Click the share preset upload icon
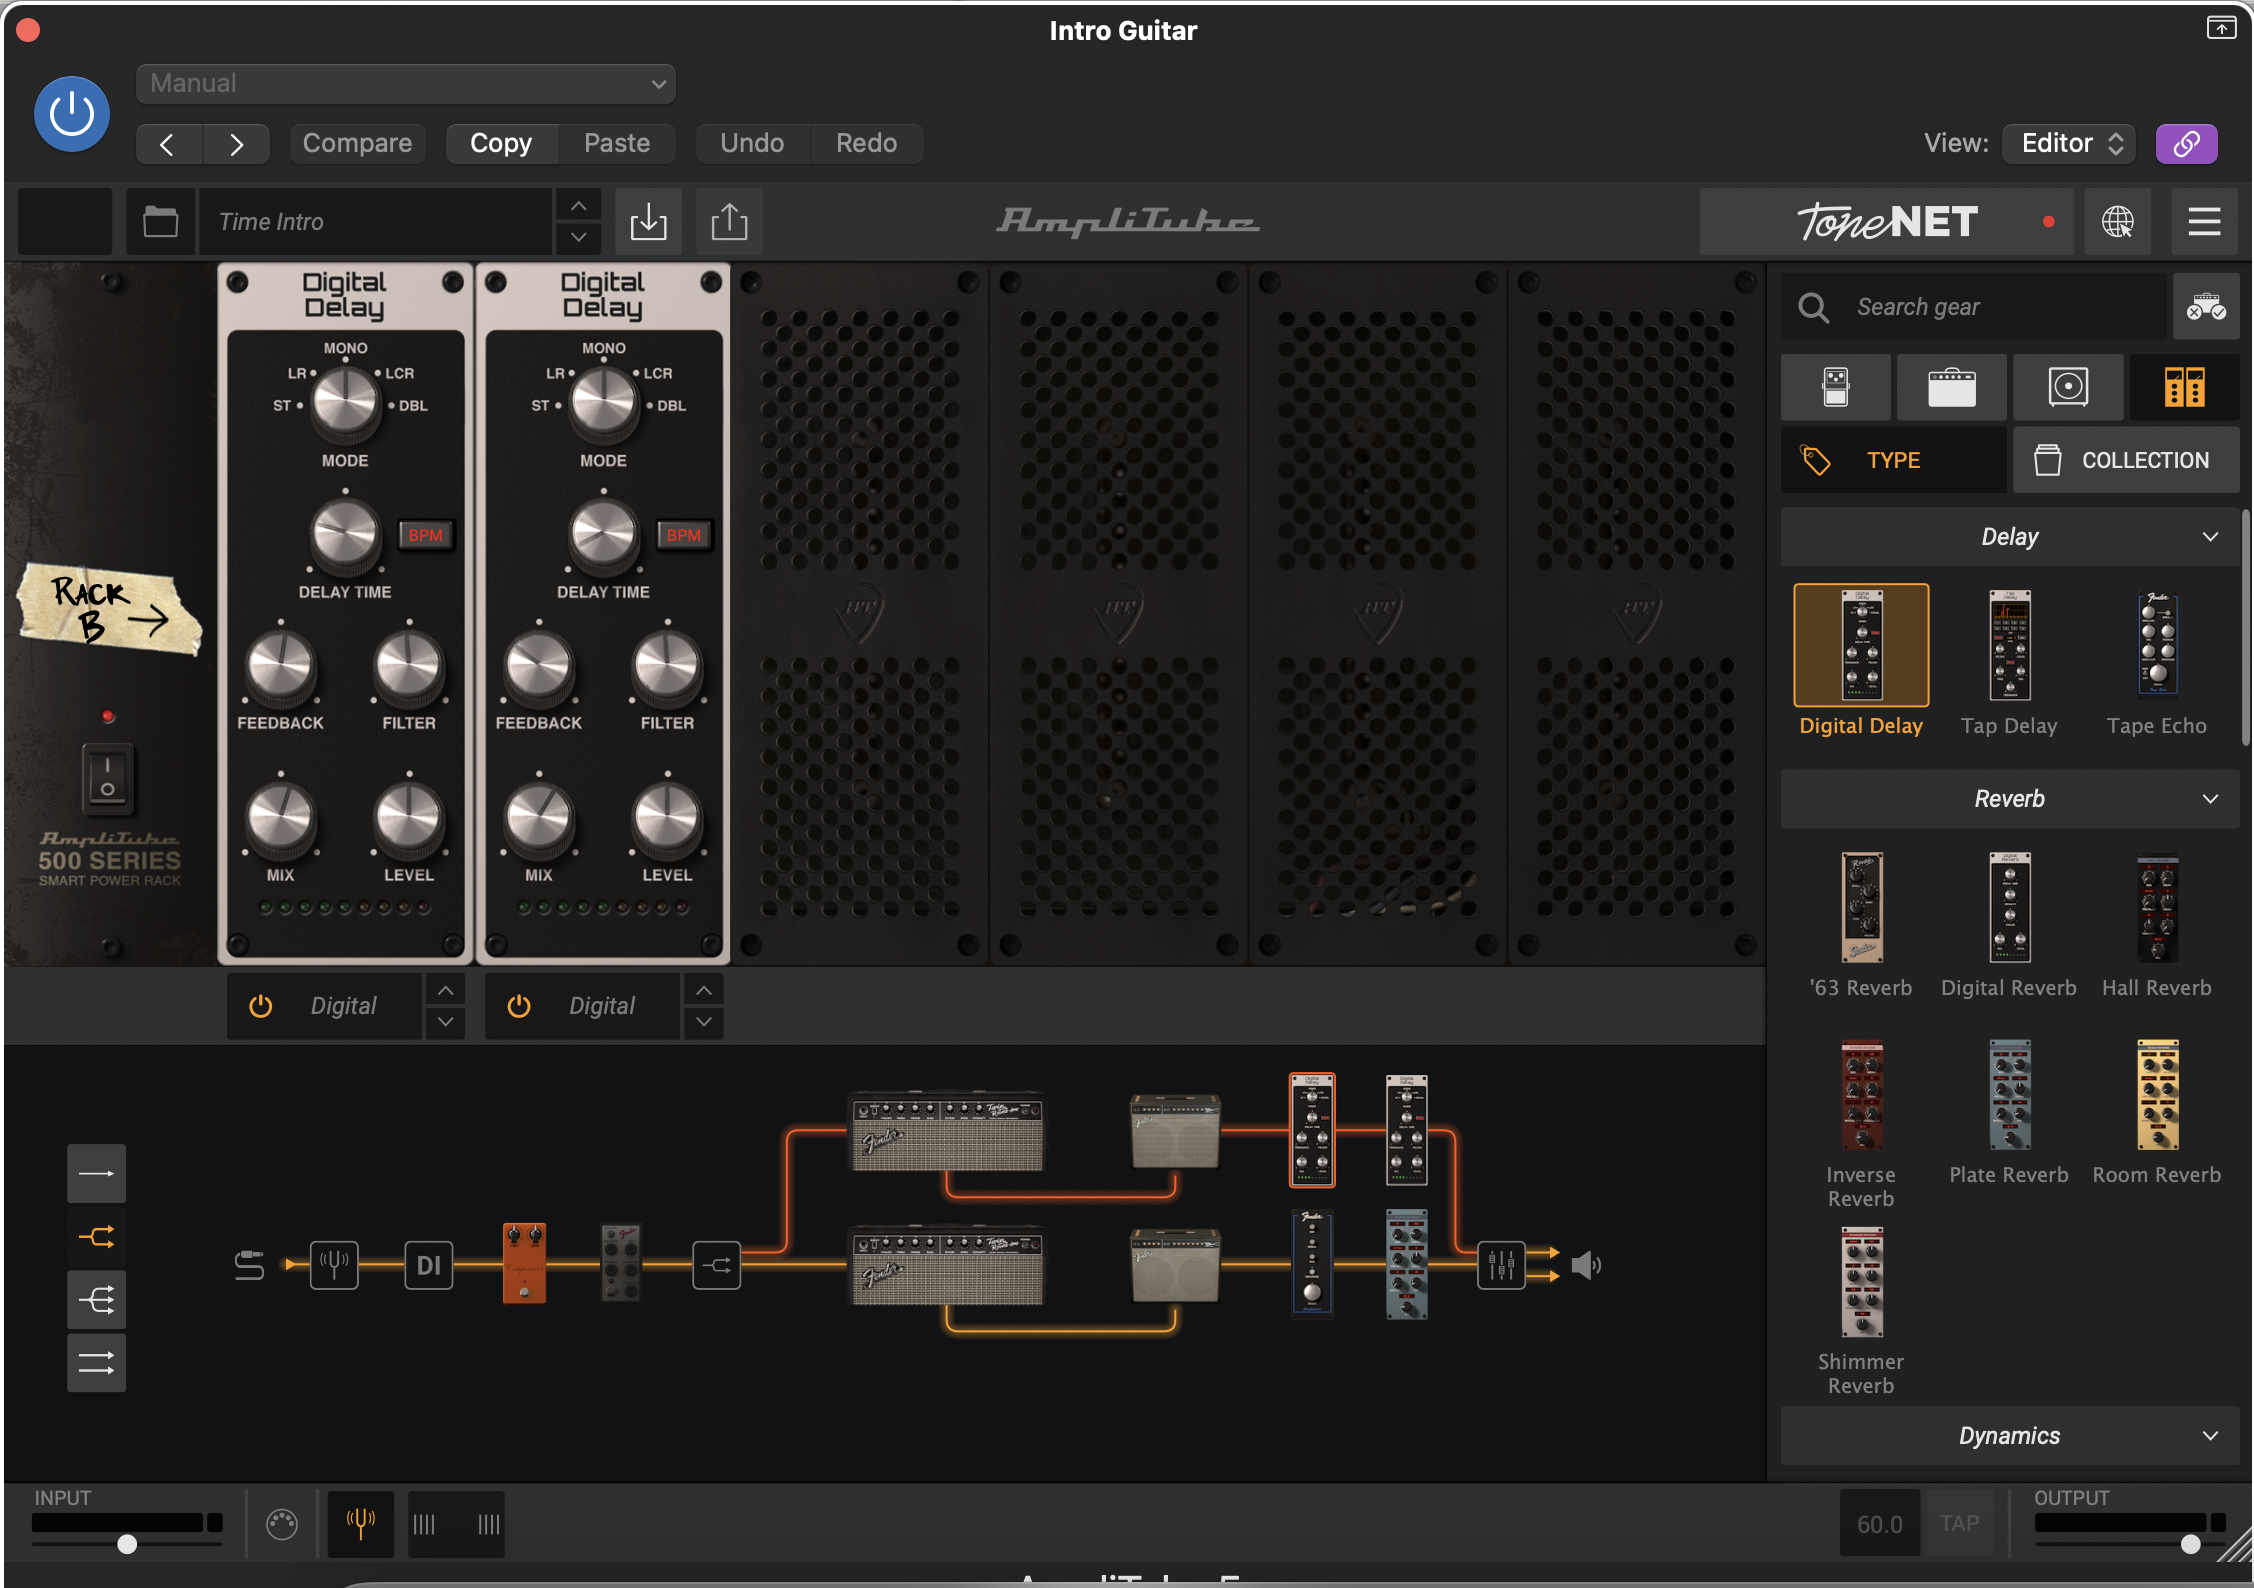This screenshot has width=2254, height=1588. tap(729, 221)
